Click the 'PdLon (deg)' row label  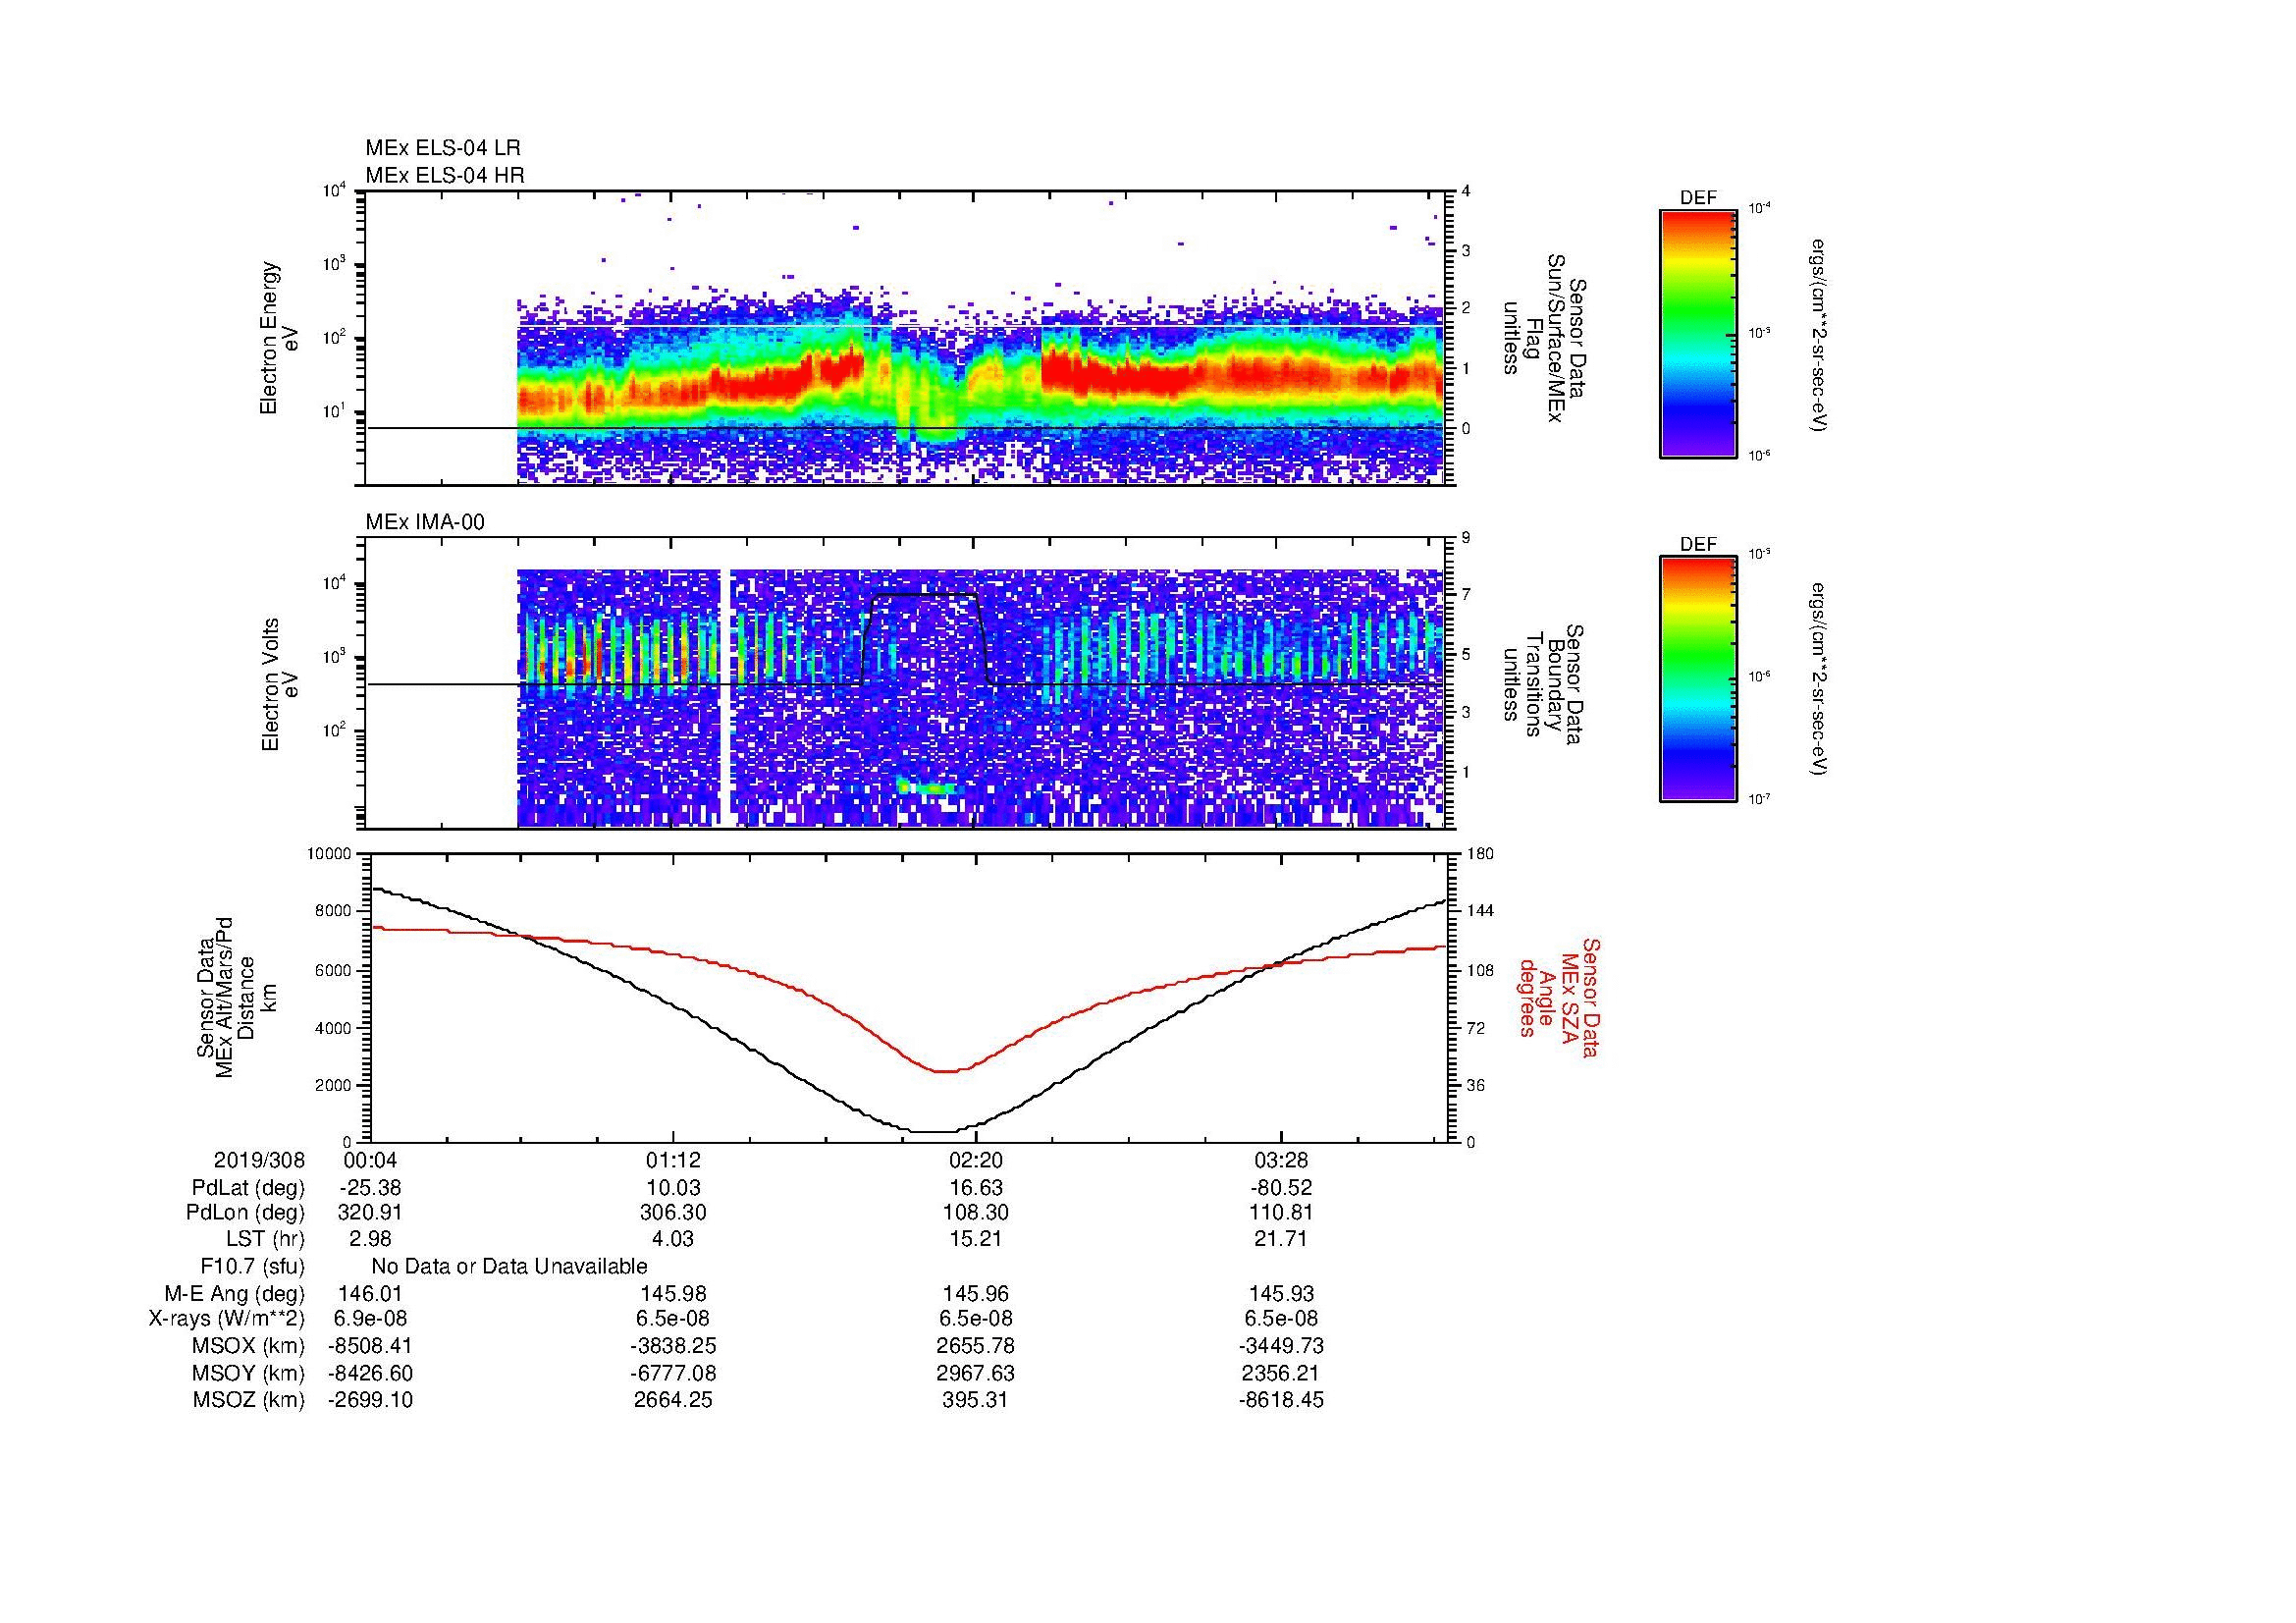[245, 1213]
